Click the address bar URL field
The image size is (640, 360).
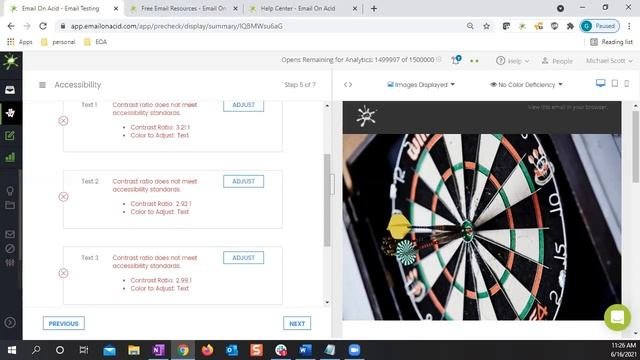click(x=261, y=26)
